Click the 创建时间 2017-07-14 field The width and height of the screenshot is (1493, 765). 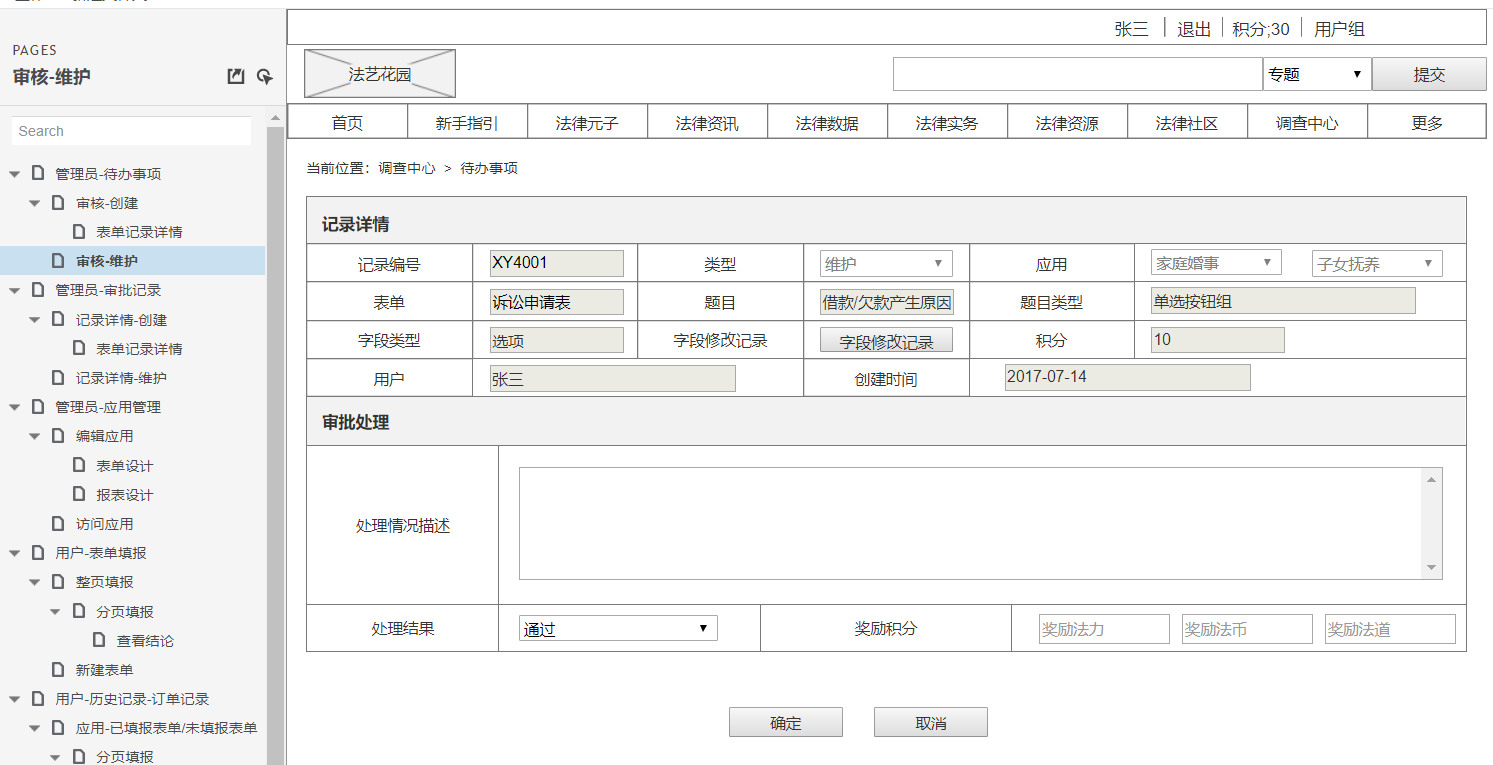click(x=1127, y=377)
